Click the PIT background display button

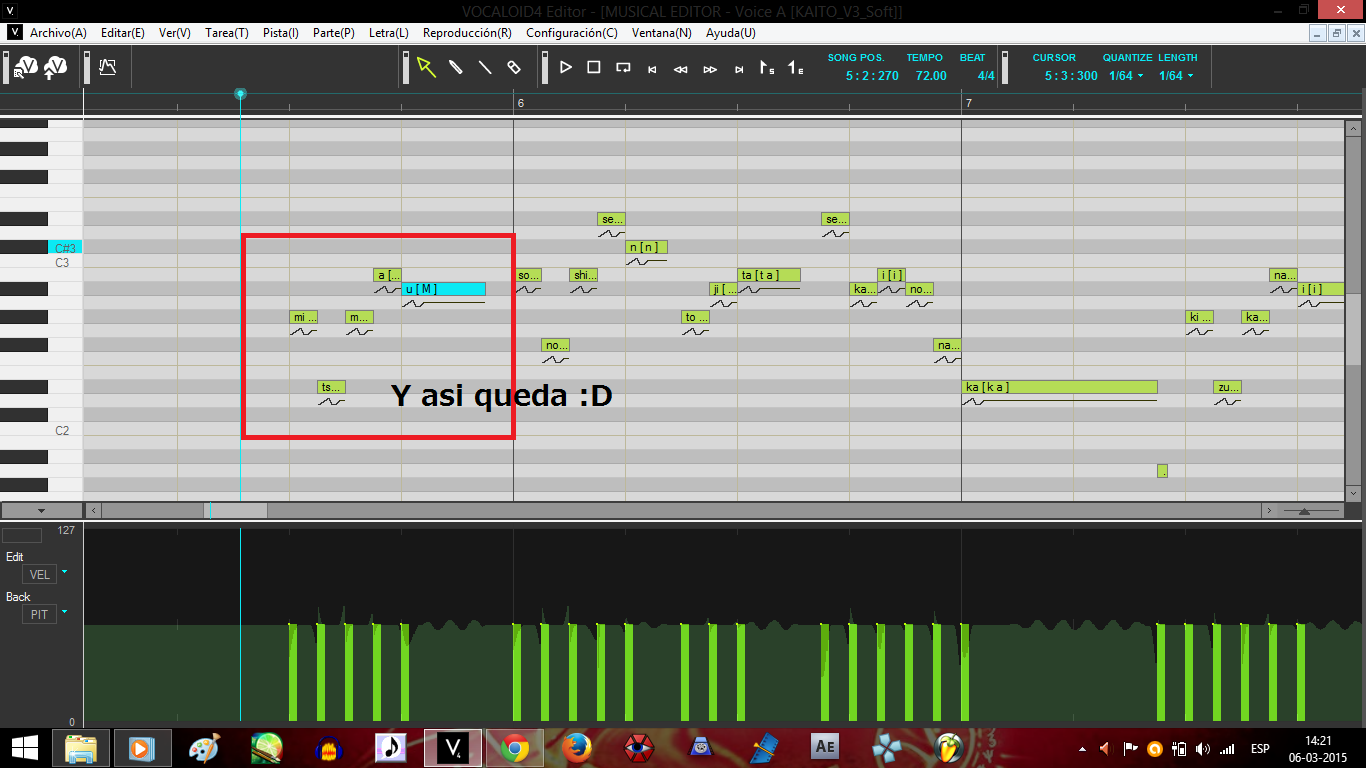37,614
